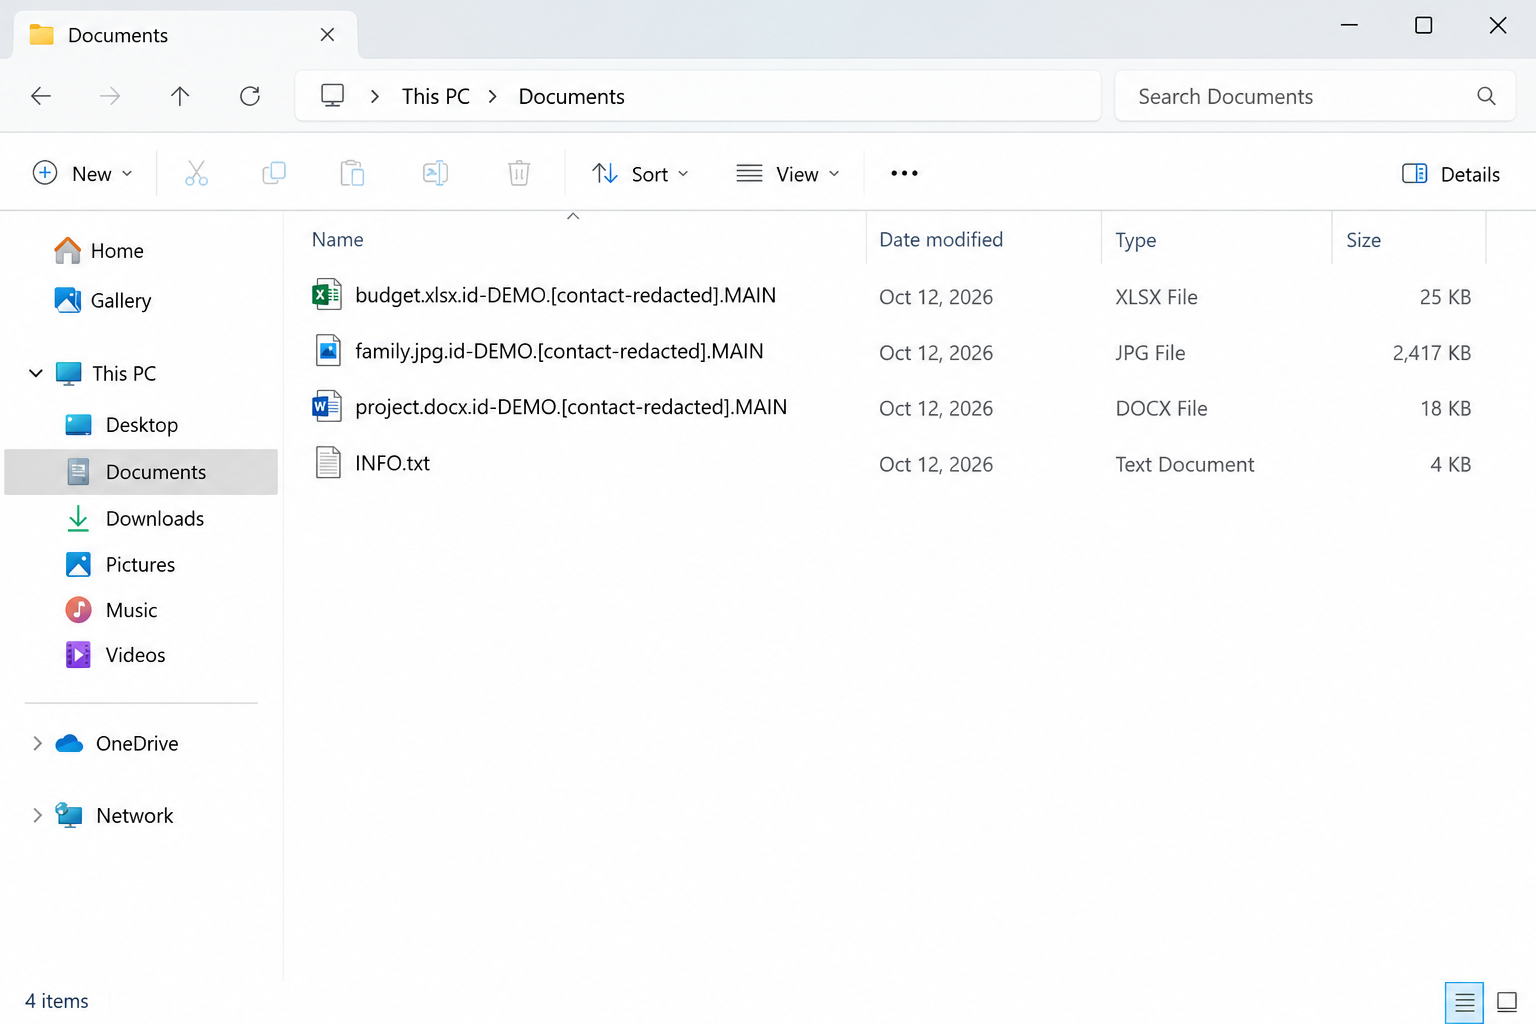Expand the Network tree node
Screen dimensions: 1536x1024
[37, 815]
